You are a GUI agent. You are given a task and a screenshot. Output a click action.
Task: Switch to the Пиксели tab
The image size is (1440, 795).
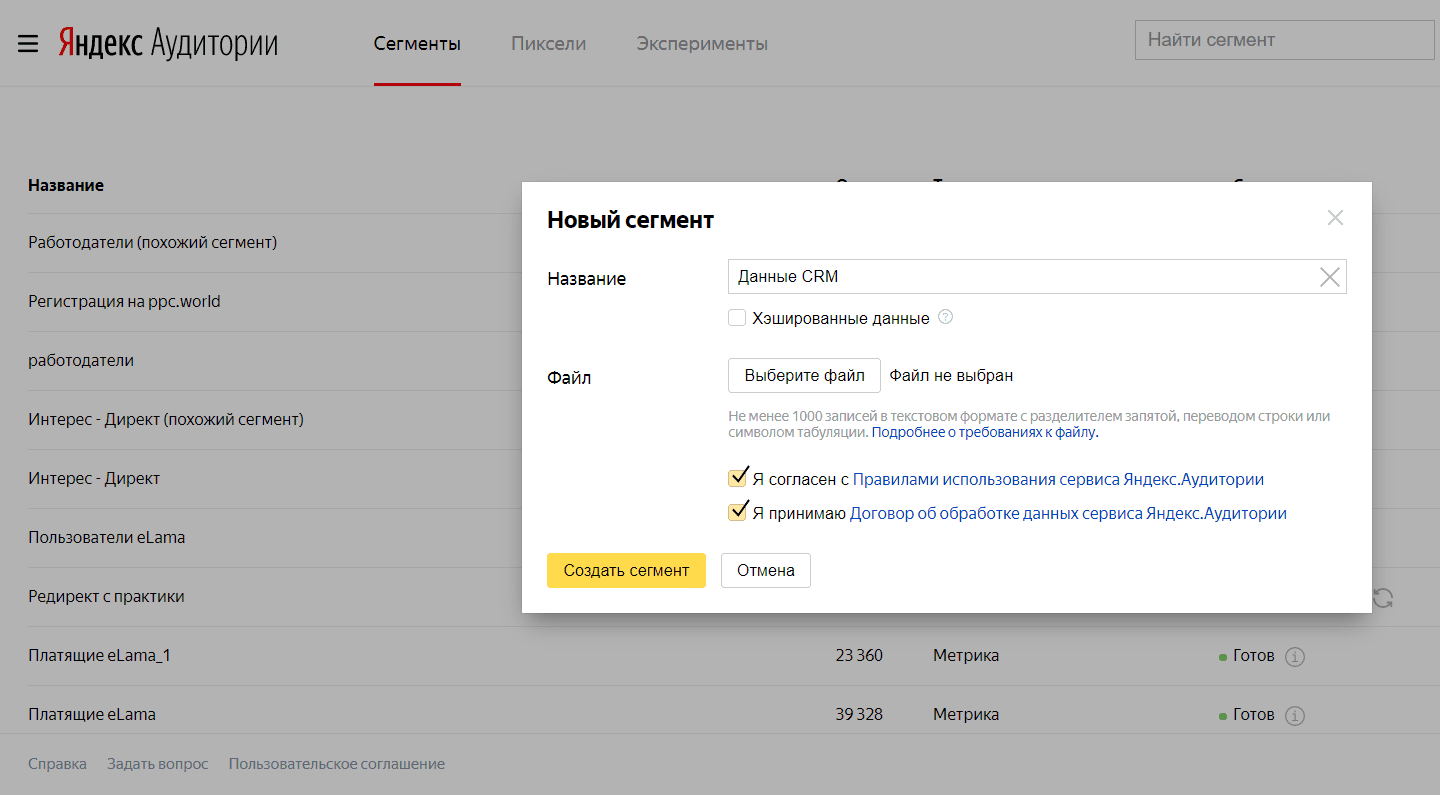tap(548, 44)
